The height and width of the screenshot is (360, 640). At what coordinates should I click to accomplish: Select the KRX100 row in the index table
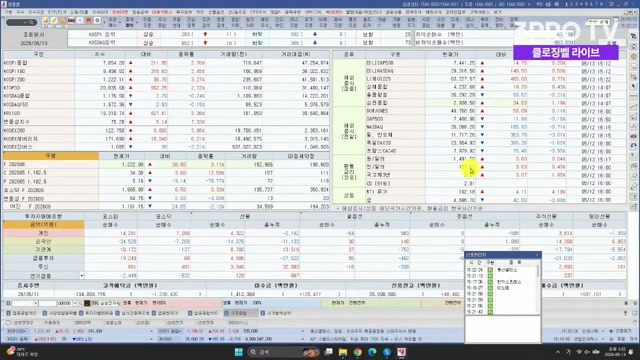pos(166,113)
